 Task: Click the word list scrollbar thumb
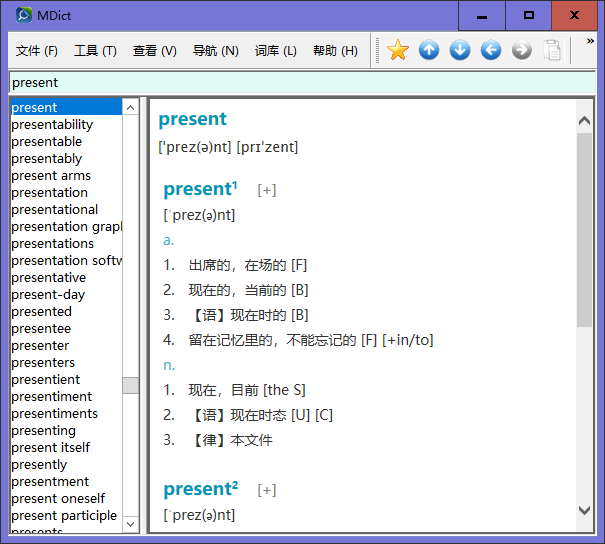point(131,385)
